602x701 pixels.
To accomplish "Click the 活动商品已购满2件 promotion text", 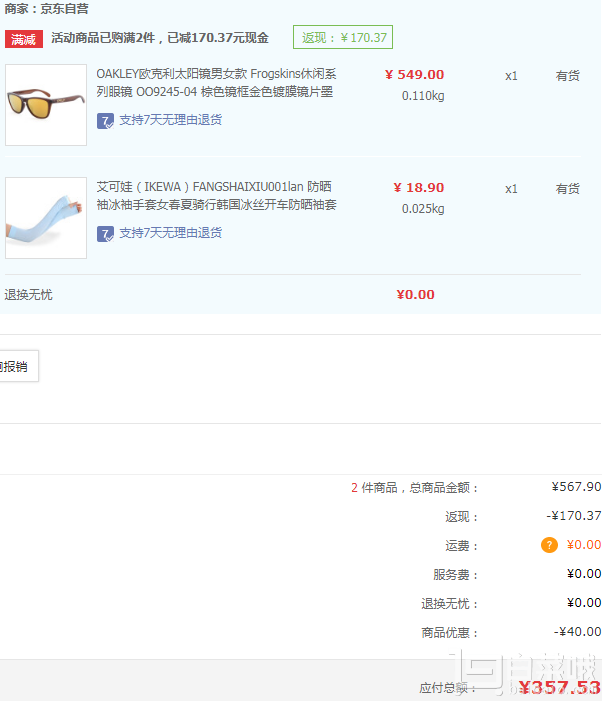I will pos(160,38).
